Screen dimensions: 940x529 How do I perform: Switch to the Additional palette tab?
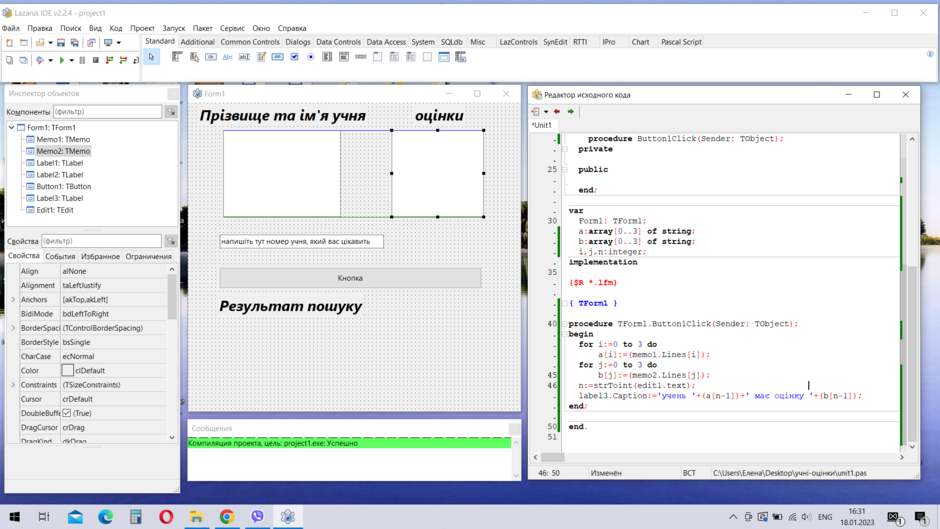point(197,42)
